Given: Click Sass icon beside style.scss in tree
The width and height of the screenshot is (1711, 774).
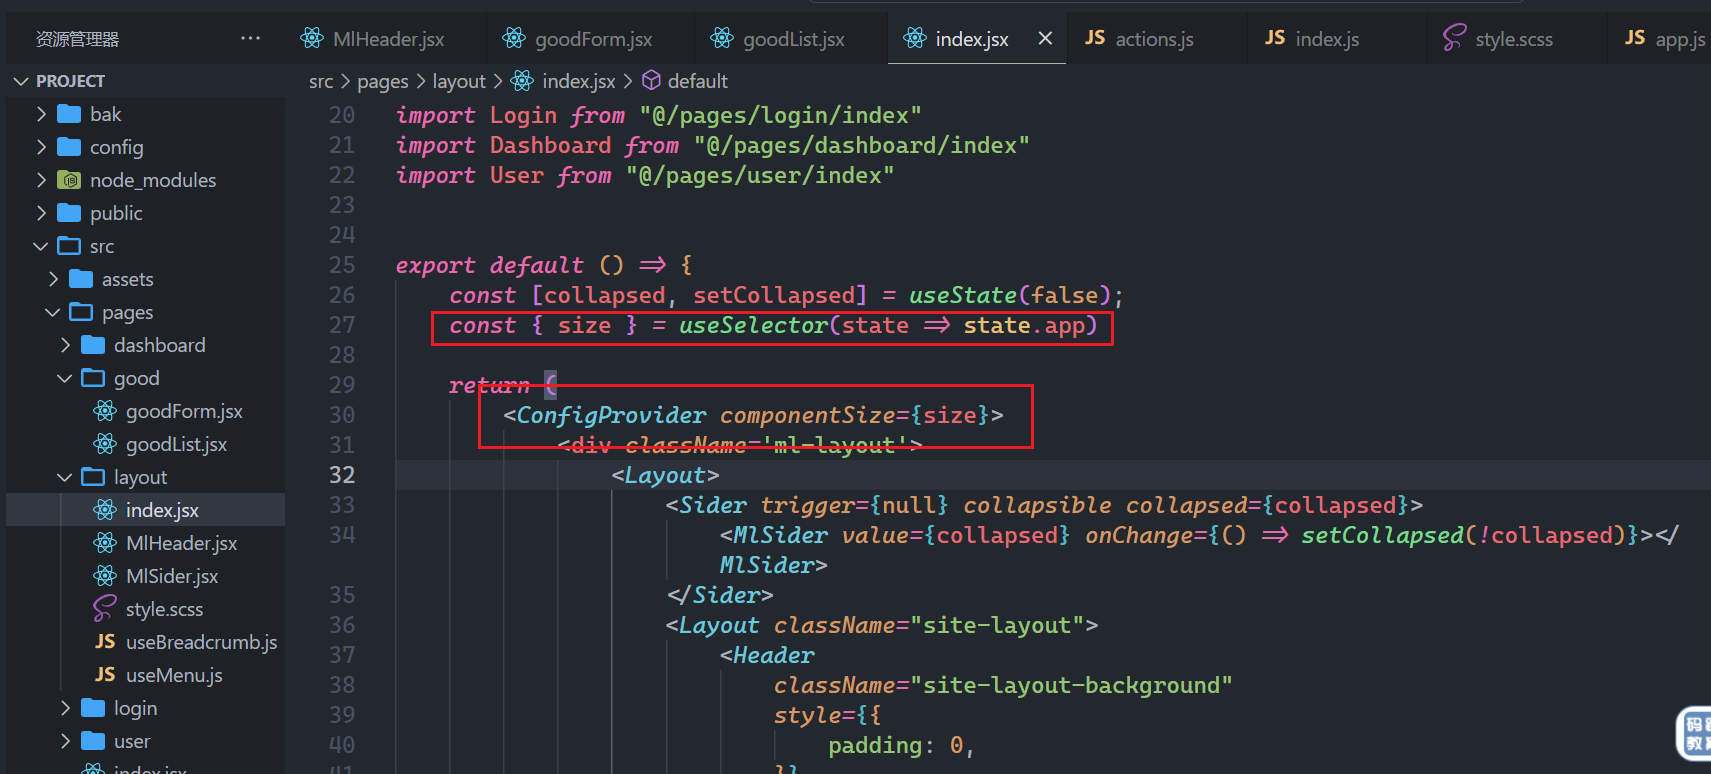Looking at the screenshot, I should (105, 609).
